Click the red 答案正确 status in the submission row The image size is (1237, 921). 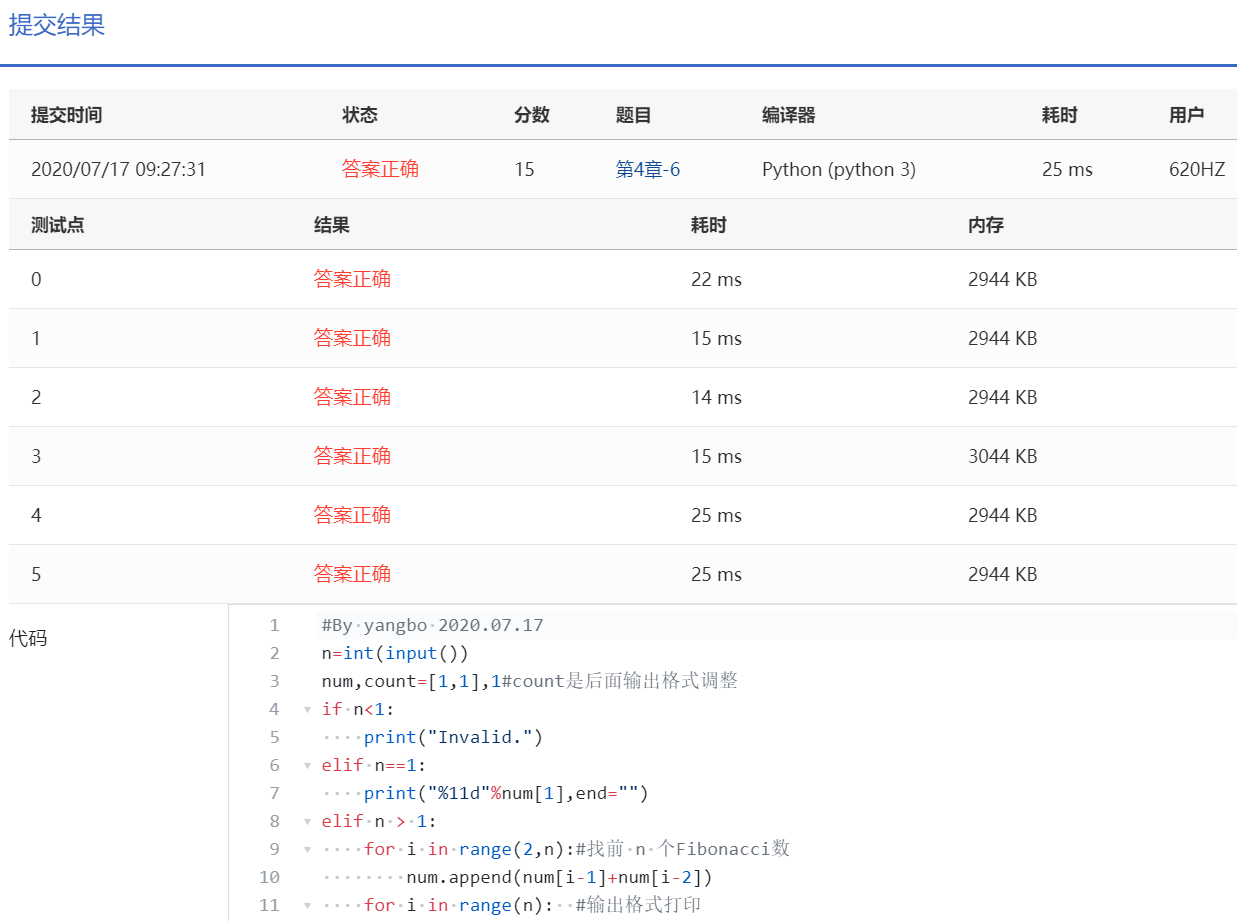pos(380,169)
